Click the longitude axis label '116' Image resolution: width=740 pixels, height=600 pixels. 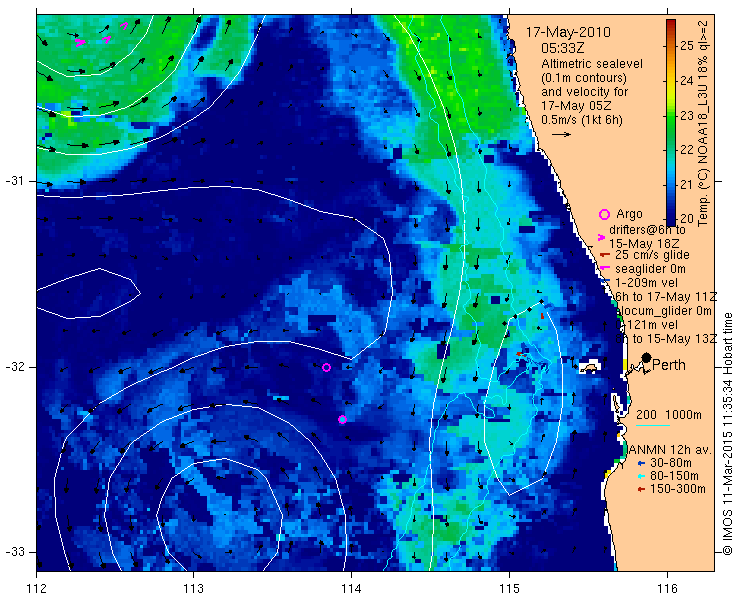[x=667, y=589]
